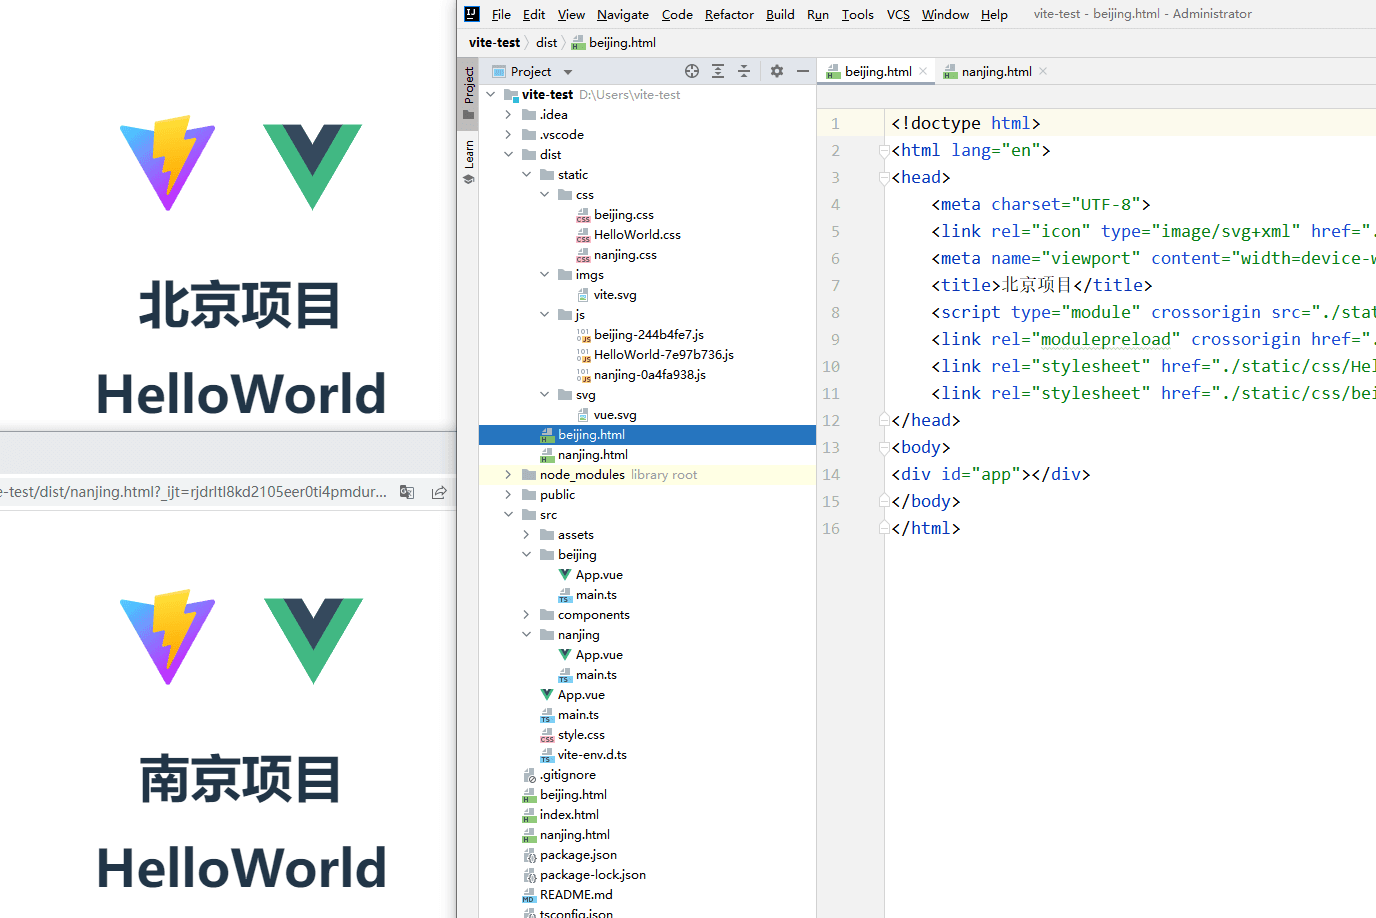The image size is (1376, 918).
Task: Select package.json in project tree
Action: [578, 855]
